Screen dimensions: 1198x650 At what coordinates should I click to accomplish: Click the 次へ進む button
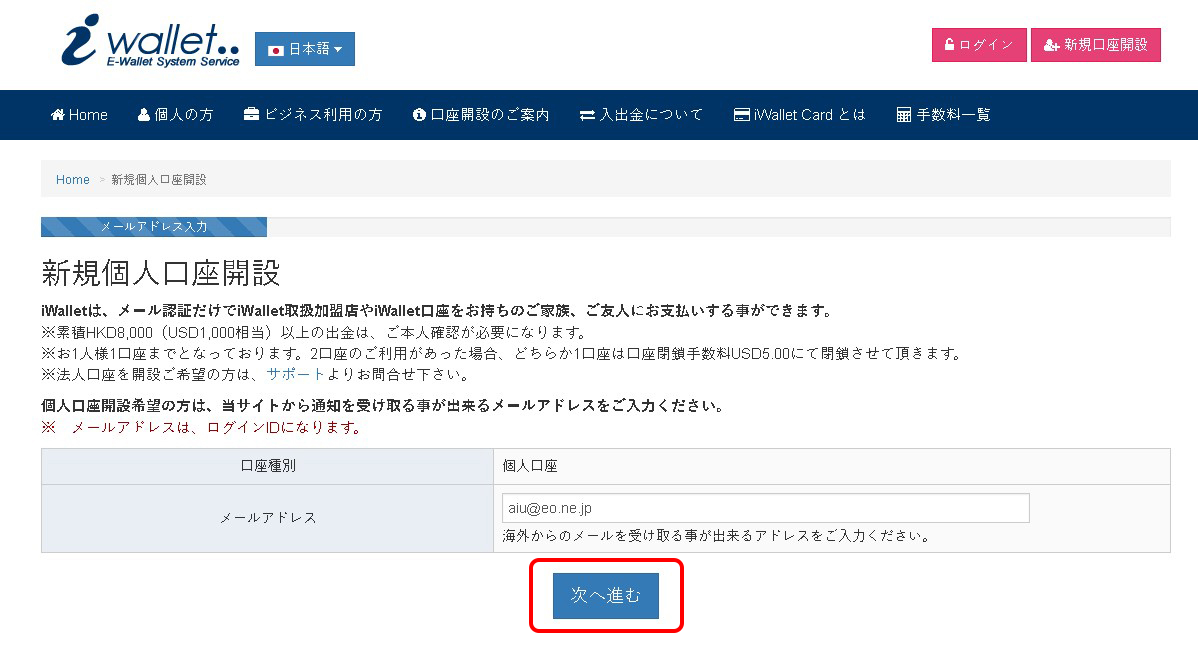606,596
